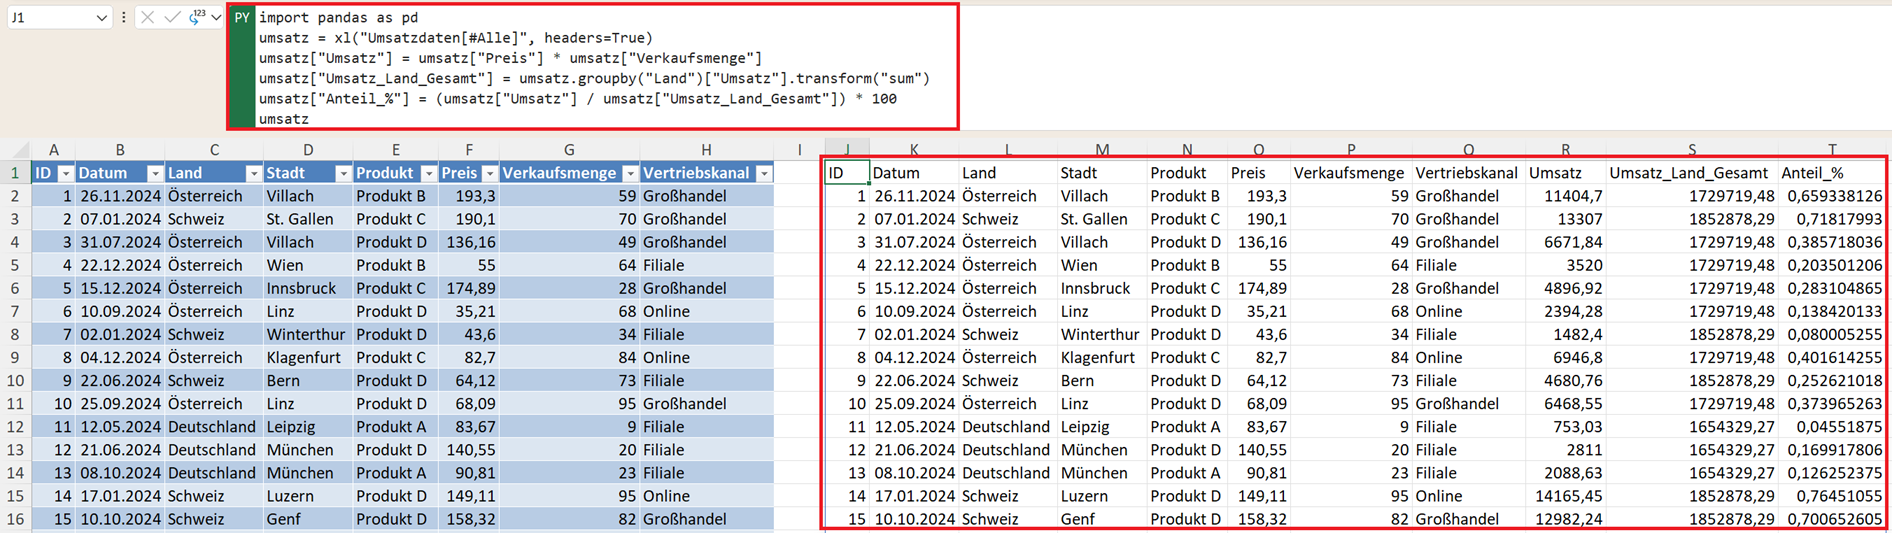The width and height of the screenshot is (1892, 533).
Task: Open the Vertriebskanal filter dropdown
Action: coord(764,174)
